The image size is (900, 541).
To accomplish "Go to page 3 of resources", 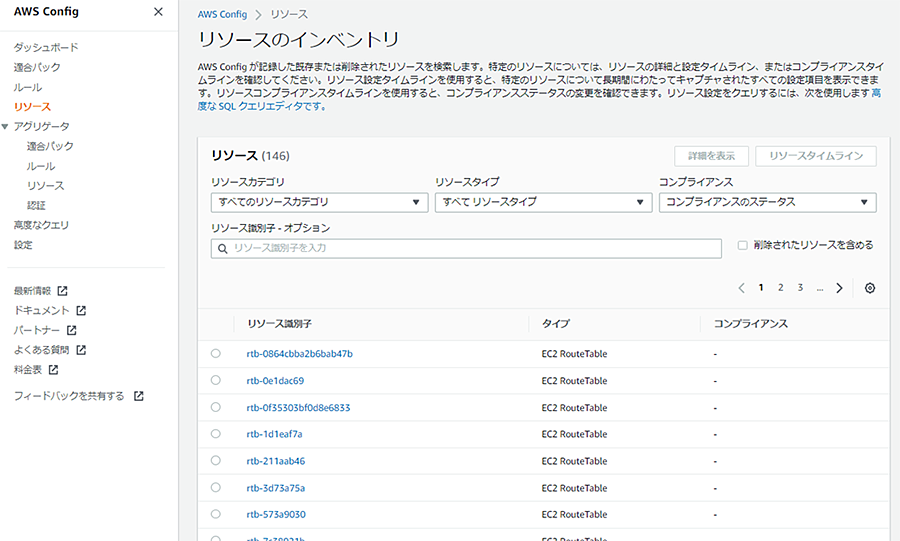I will (800, 288).
